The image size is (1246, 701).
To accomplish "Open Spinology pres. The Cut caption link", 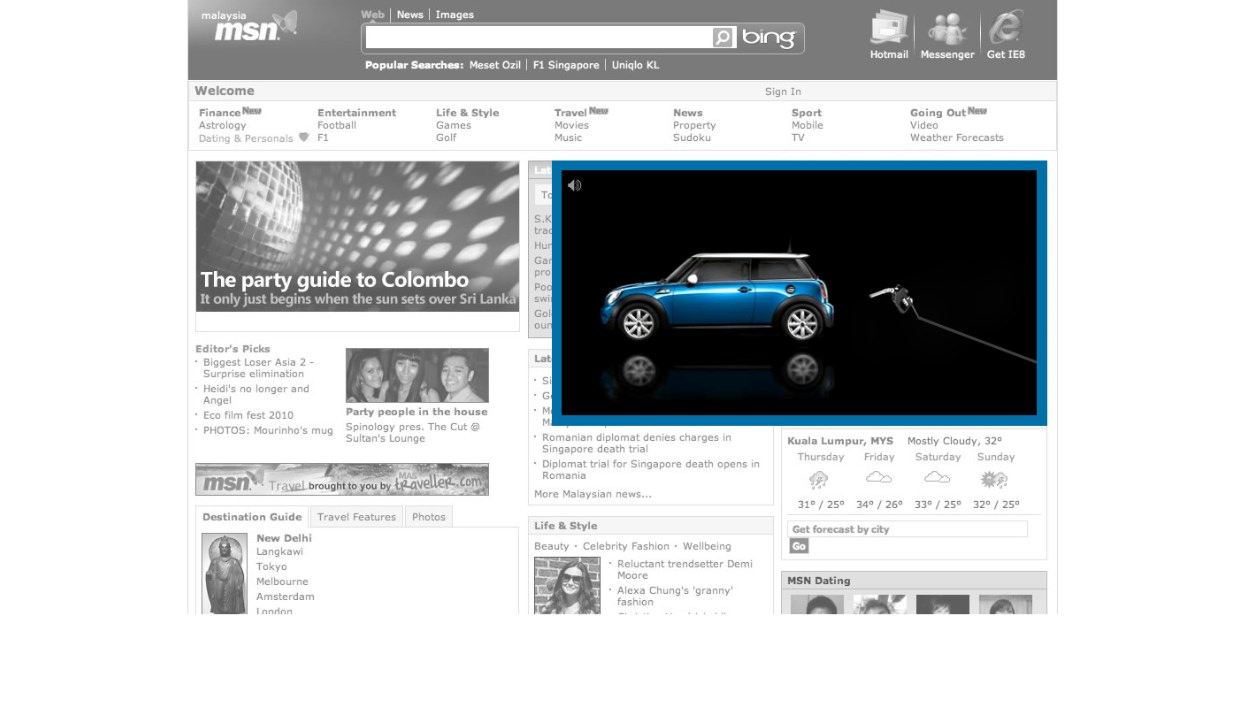I will 413,433.
